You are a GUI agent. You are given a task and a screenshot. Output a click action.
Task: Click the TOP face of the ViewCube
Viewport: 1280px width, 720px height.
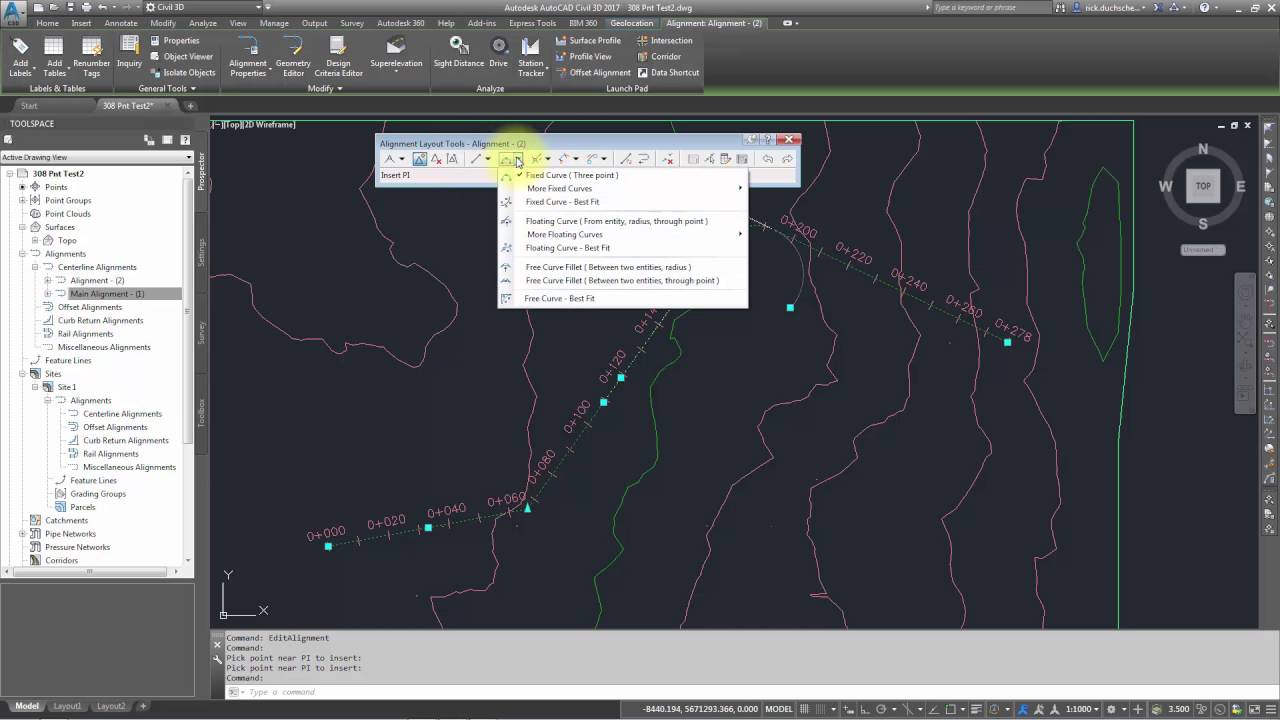[x=1203, y=186]
